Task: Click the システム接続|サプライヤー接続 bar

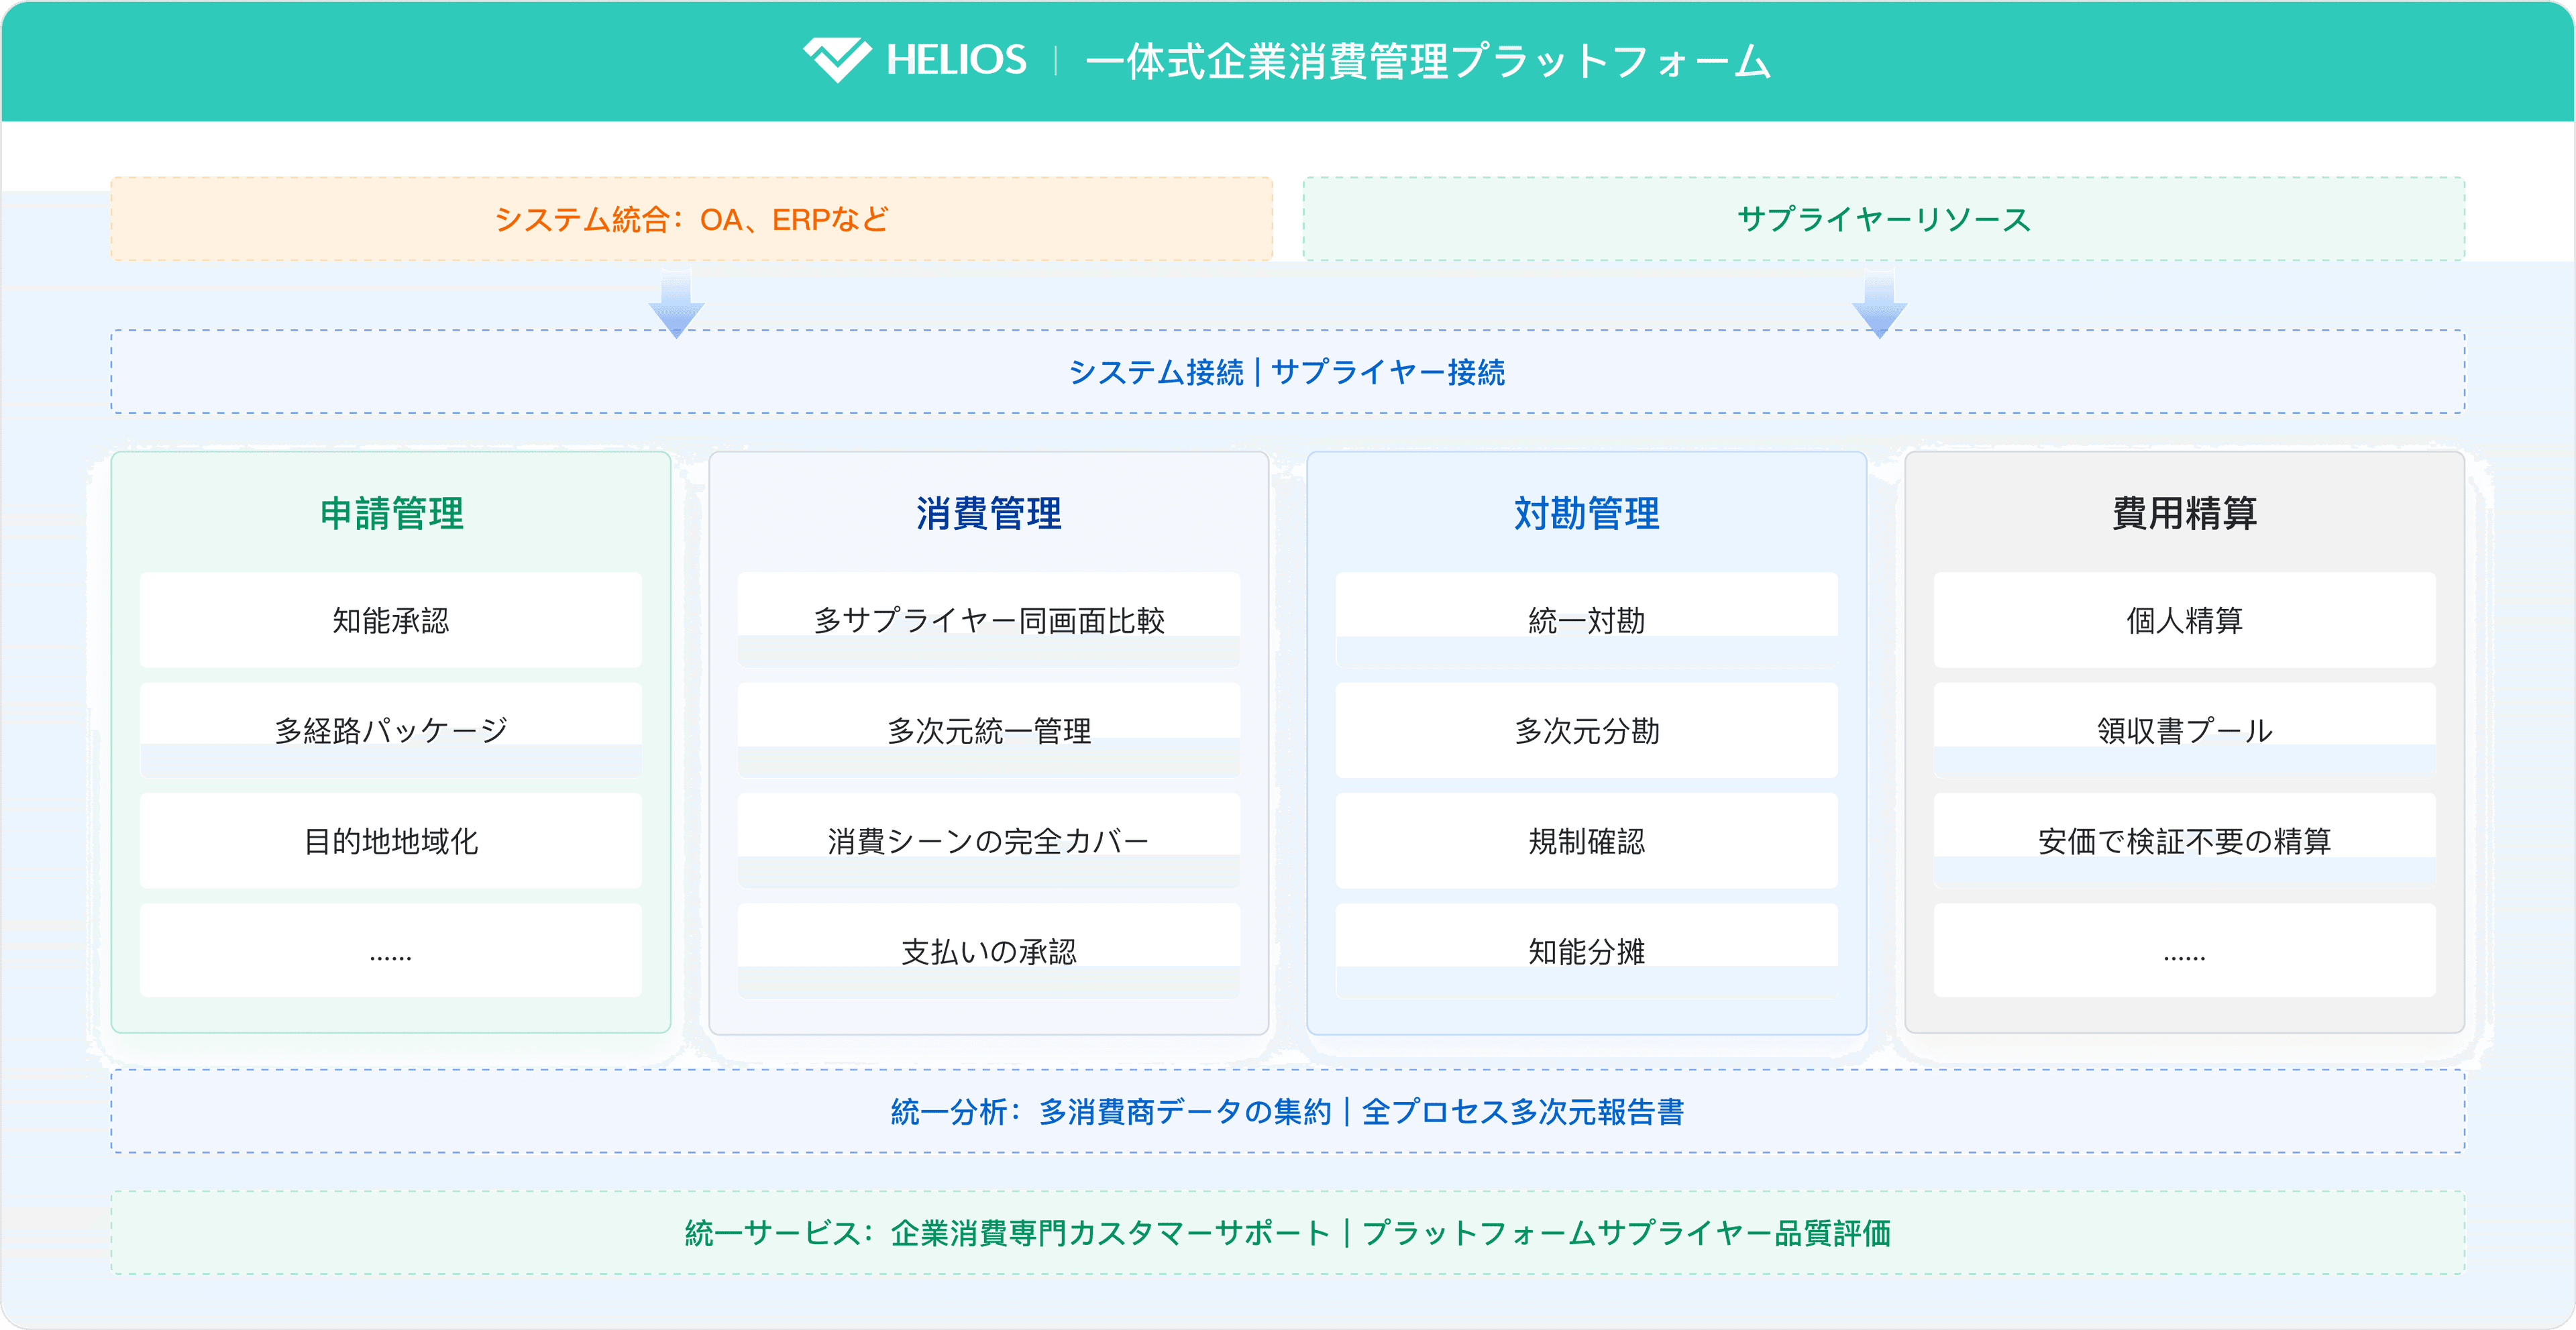Action: coord(1287,372)
